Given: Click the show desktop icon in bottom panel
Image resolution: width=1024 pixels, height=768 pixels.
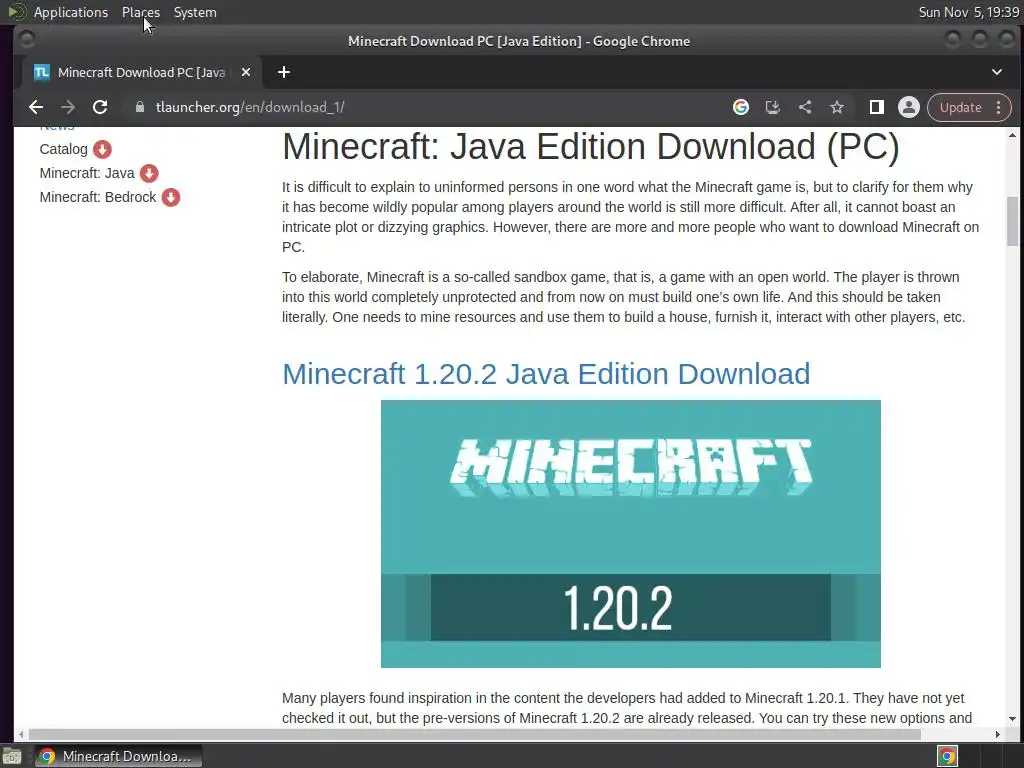Looking at the screenshot, I should pos(11,756).
